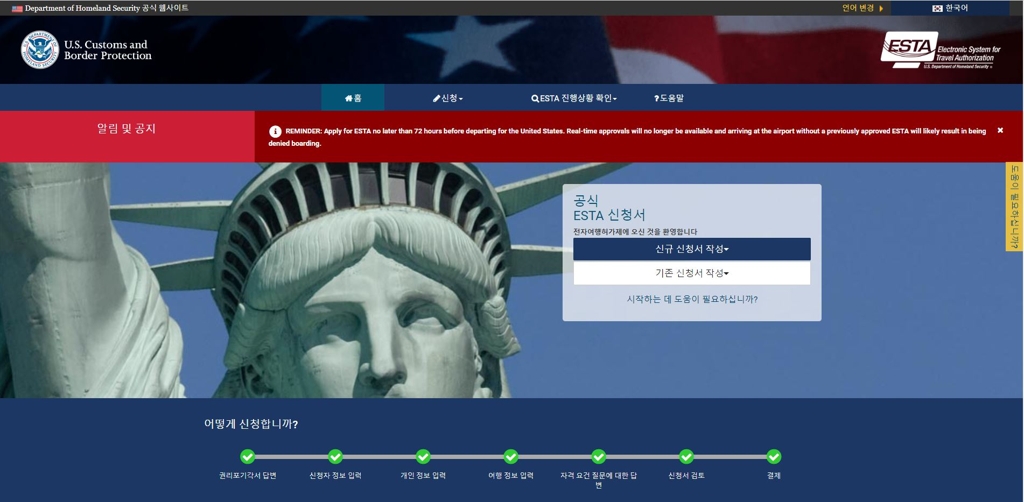Open the 도움말 help menu item
The height and width of the screenshot is (502, 1024).
[669, 98]
